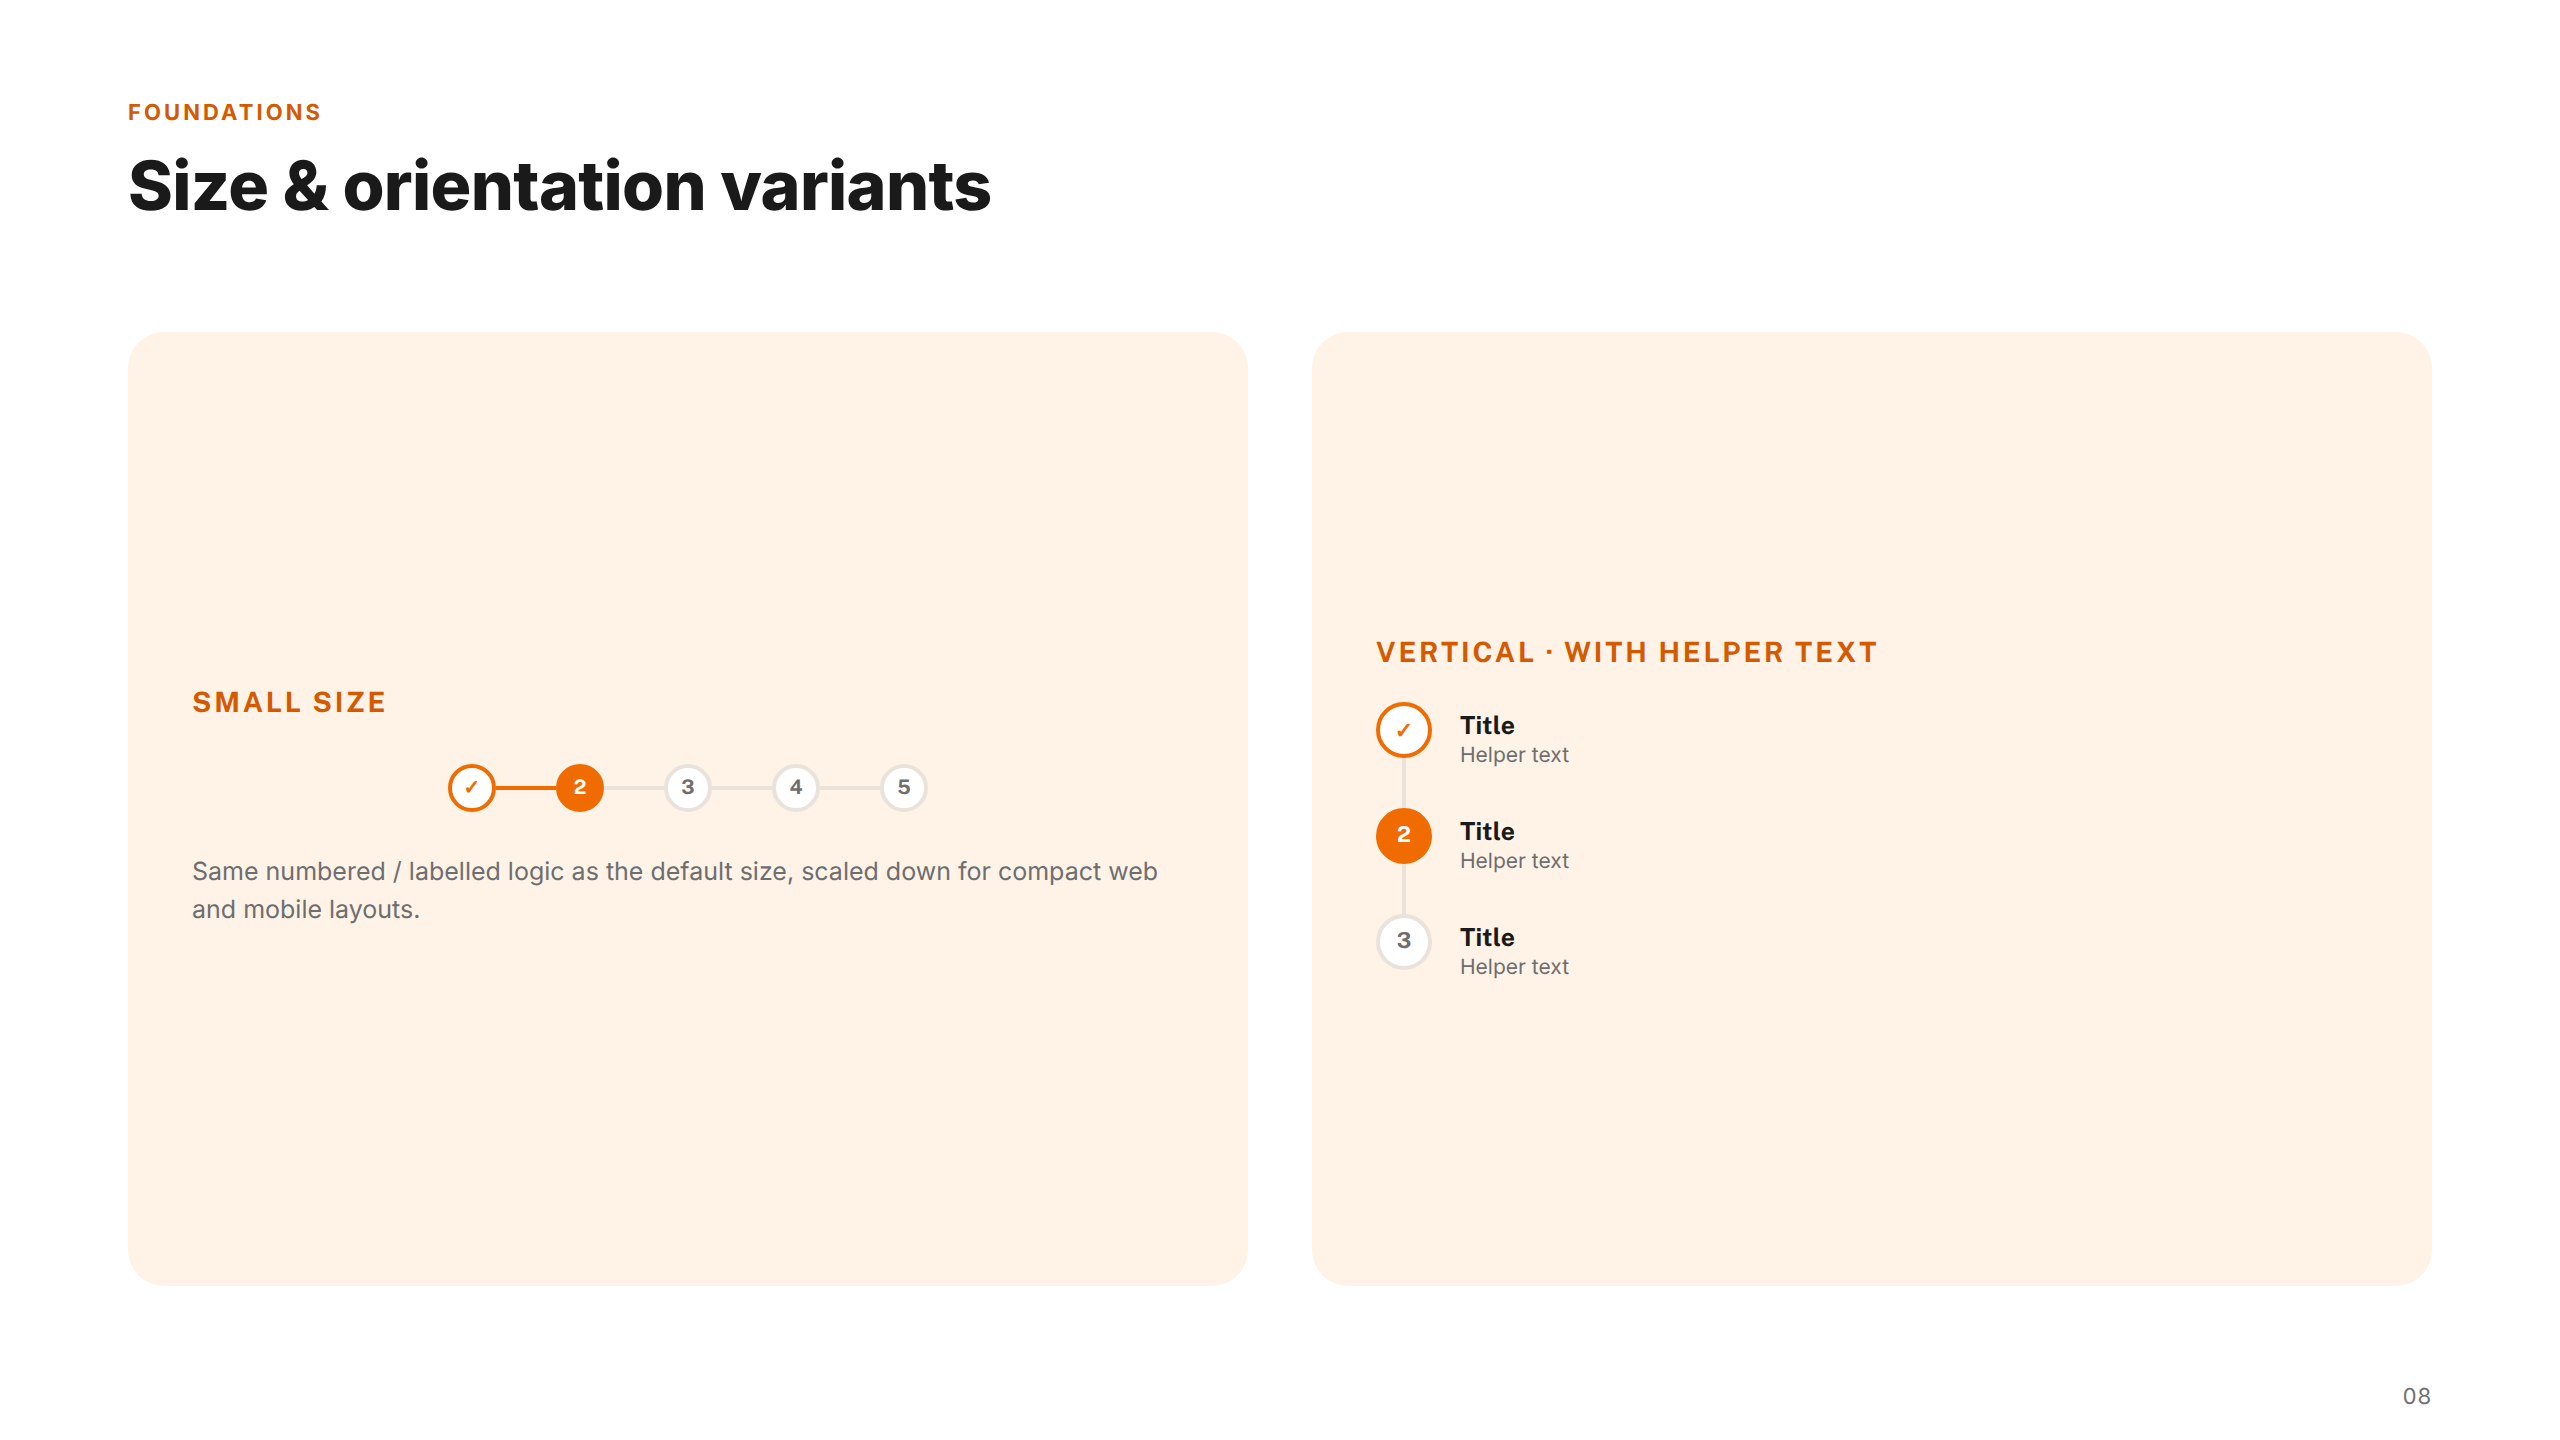Click Helper text under the second Title
Viewport: 2560px width, 1440px height.
[x=1514, y=861]
